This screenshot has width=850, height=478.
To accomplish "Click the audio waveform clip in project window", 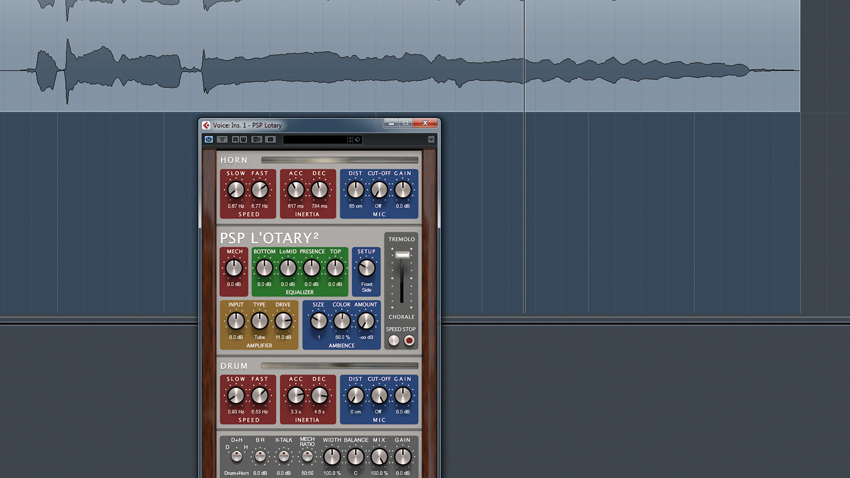I will [x=400, y=56].
